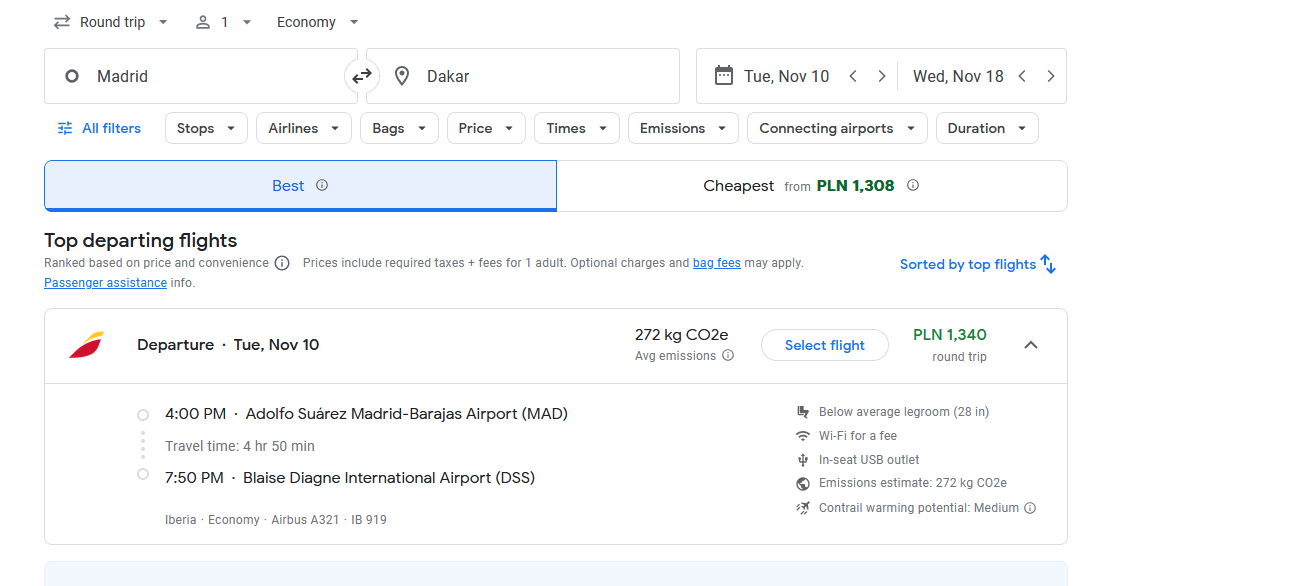This screenshot has width=1299, height=586.
Task: Click Contrail warming potential info icon
Action: click(x=1030, y=508)
